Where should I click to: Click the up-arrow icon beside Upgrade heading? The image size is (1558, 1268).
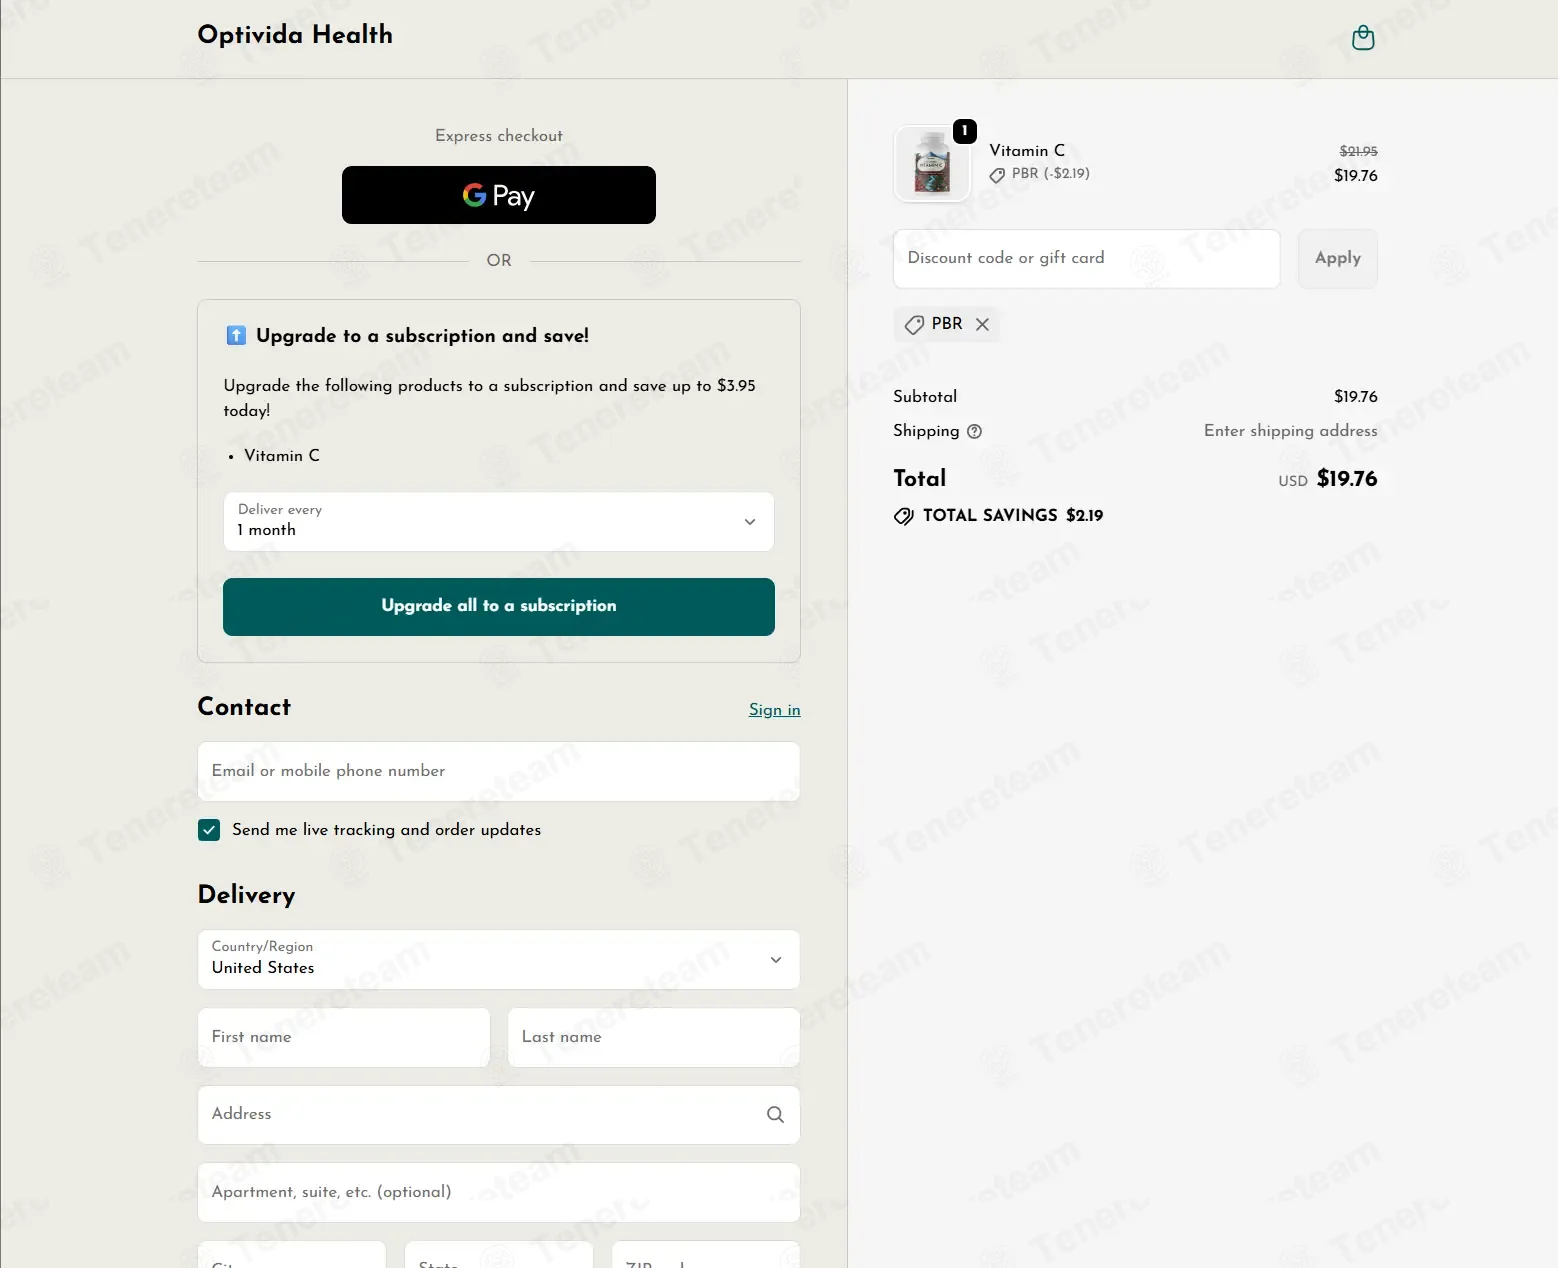236,335
